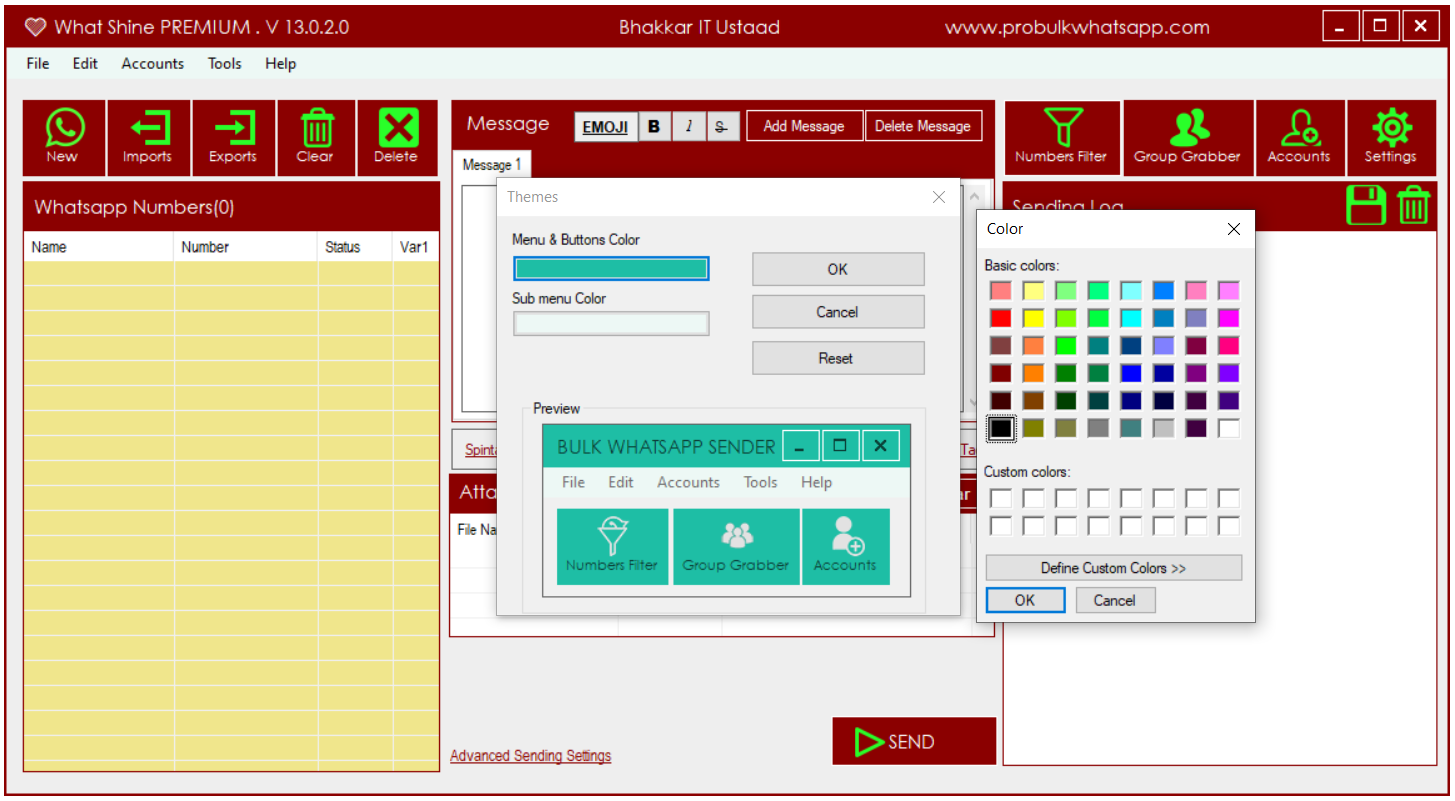Image resolution: width=1455 pixels, height=801 pixels.
Task: Toggle bold formatting for the message
Action: click(x=654, y=126)
